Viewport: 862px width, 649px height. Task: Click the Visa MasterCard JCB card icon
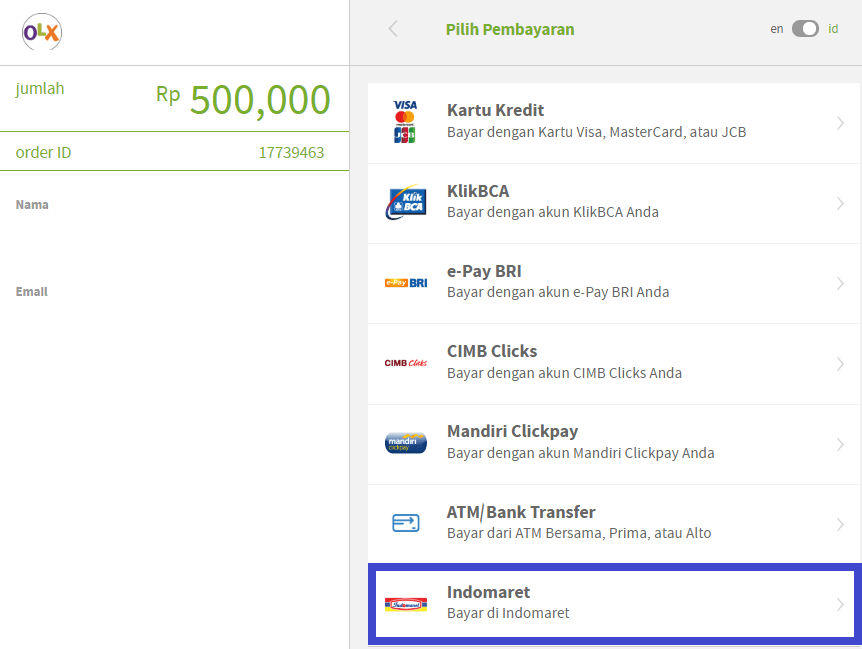405,122
